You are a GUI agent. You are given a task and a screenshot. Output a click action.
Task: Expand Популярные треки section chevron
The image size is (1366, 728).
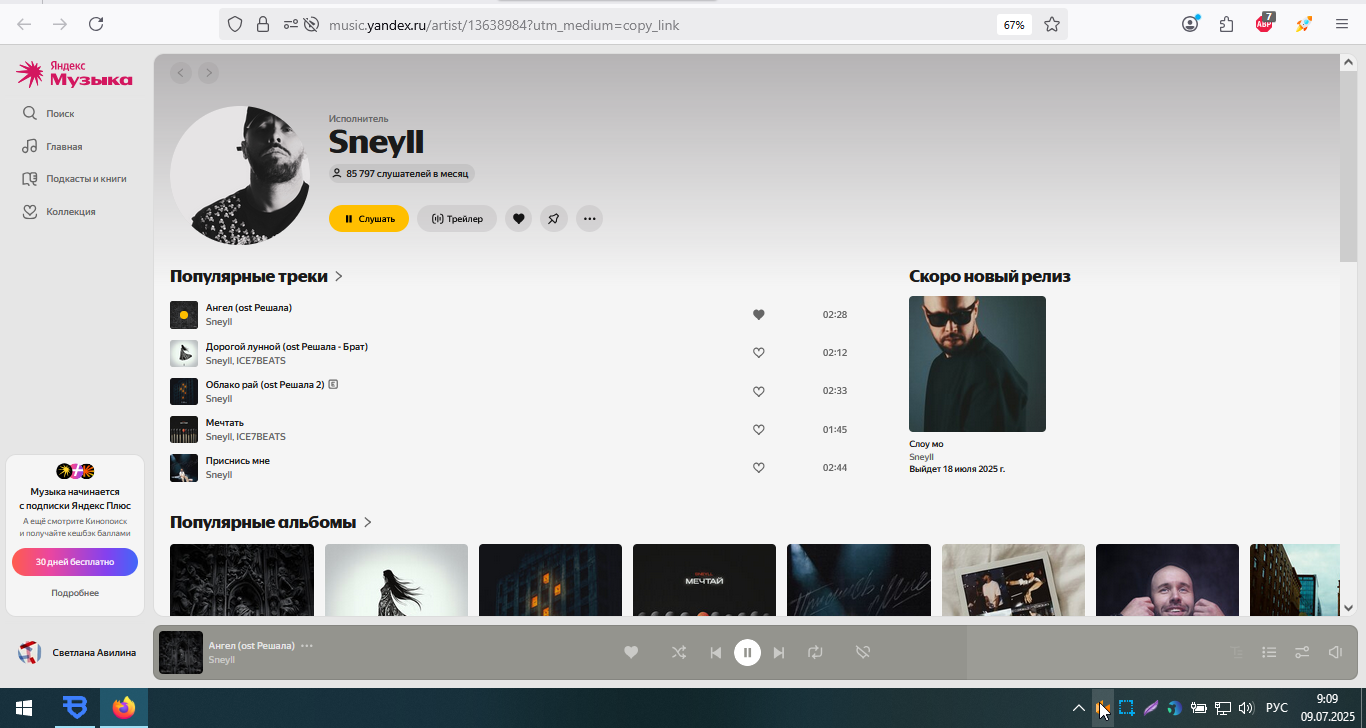(339, 276)
